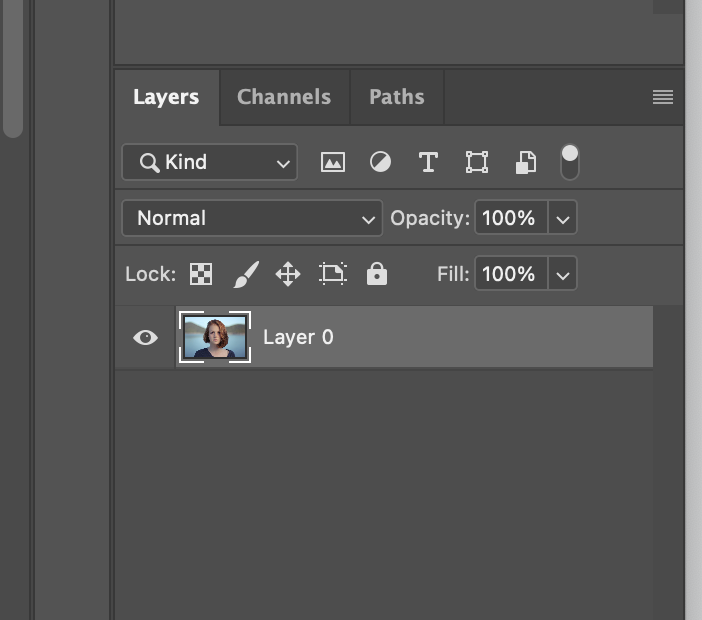Lock position move-arrows icon
This screenshot has width=702, height=620.
(x=288, y=274)
